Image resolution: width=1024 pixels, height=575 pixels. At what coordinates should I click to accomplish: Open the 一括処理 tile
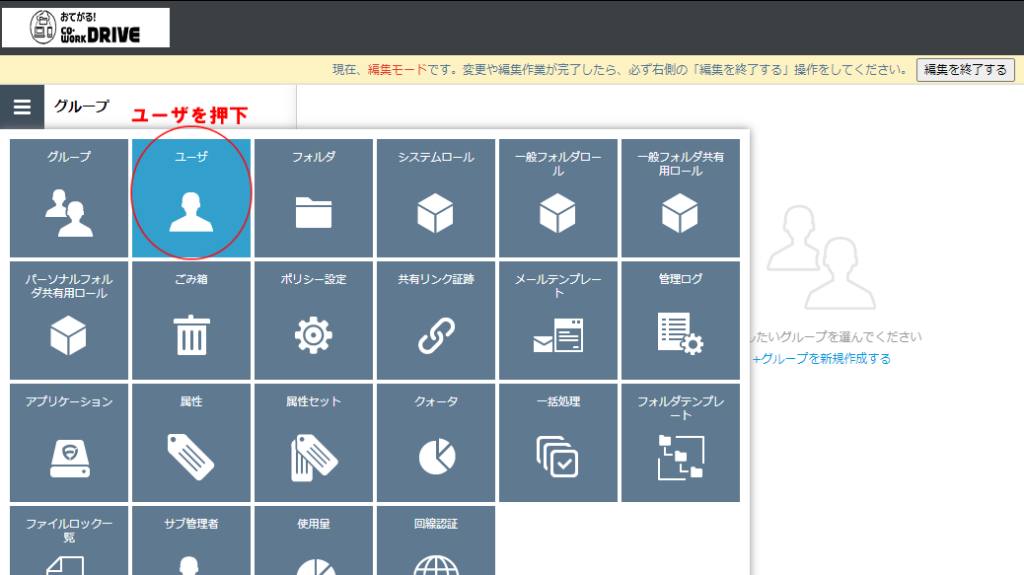pyautogui.click(x=558, y=442)
